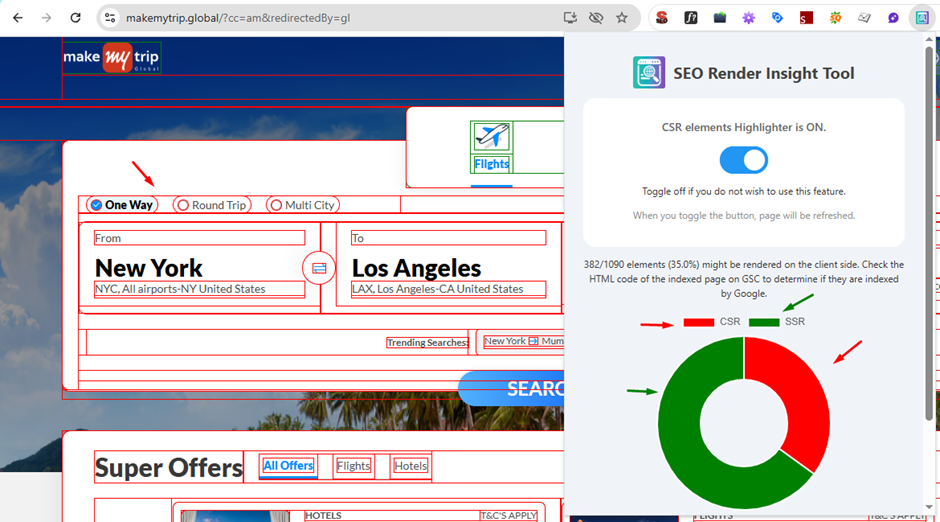Click the blue SEARCH button
This screenshot has width=940, height=522.
coord(511,388)
